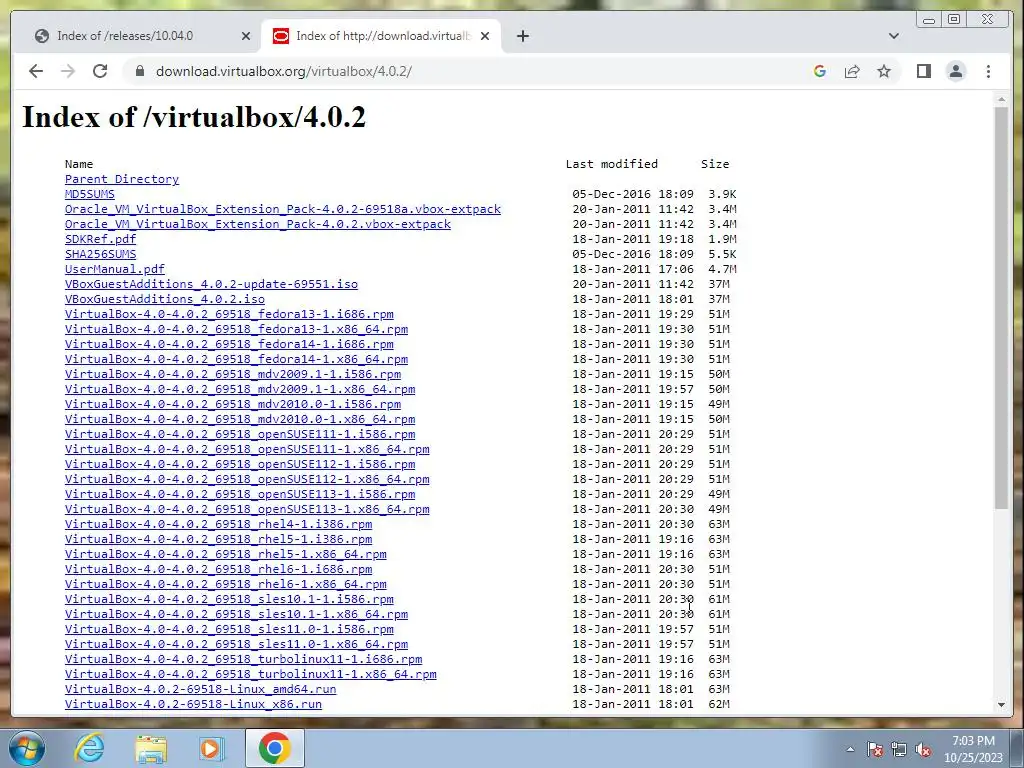Open SDKRef.pdf link

click(101, 239)
